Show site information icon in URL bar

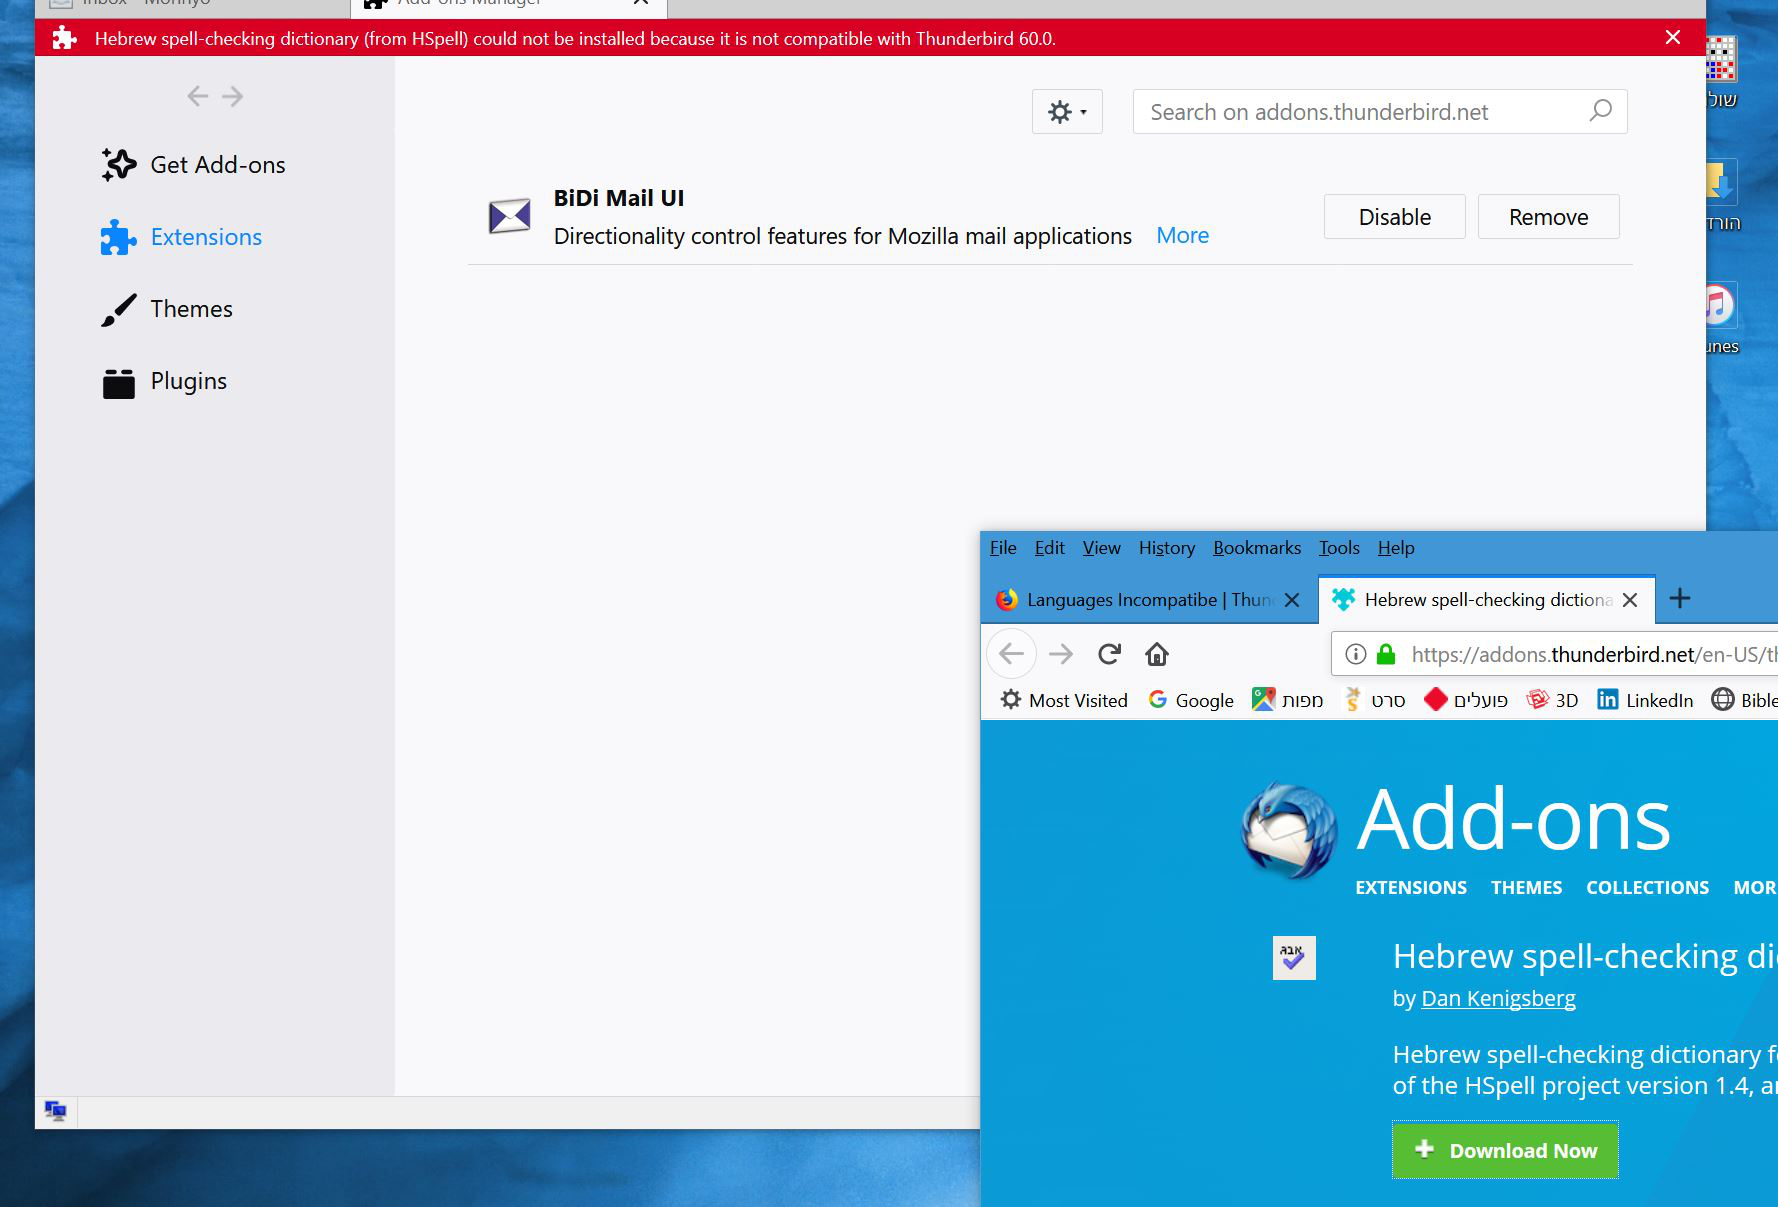click(x=1355, y=654)
